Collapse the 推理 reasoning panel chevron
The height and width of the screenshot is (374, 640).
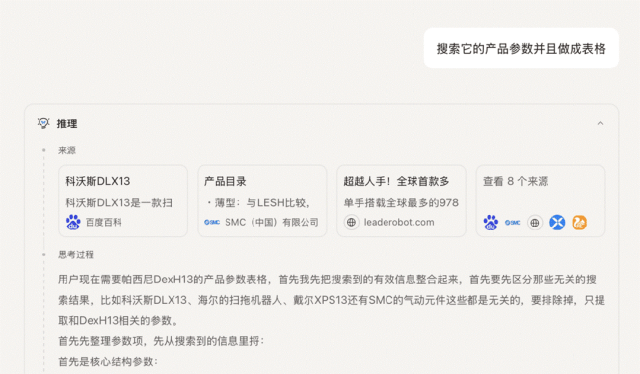click(600, 123)
